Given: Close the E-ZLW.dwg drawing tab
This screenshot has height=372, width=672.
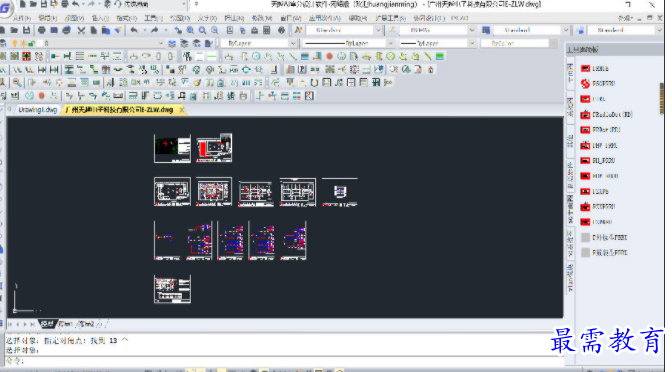Looking at the screenshot, I should (182, 110).
